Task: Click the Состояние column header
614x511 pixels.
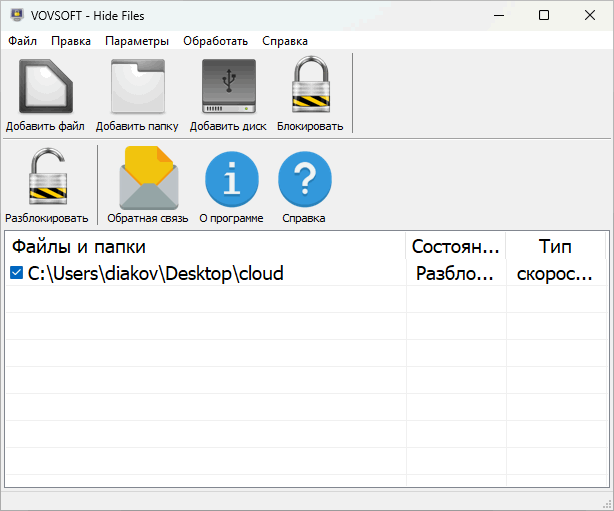Action: click(456, 246)
